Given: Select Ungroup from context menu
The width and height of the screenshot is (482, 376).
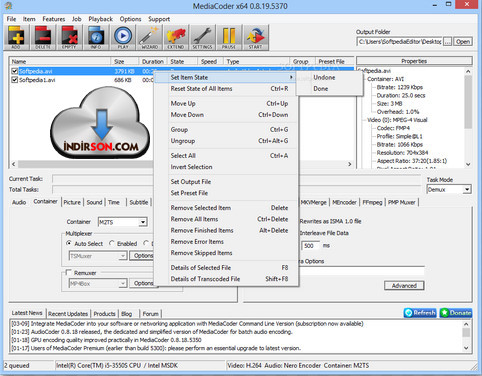Looking at the screenshot, I should [227, 141].
